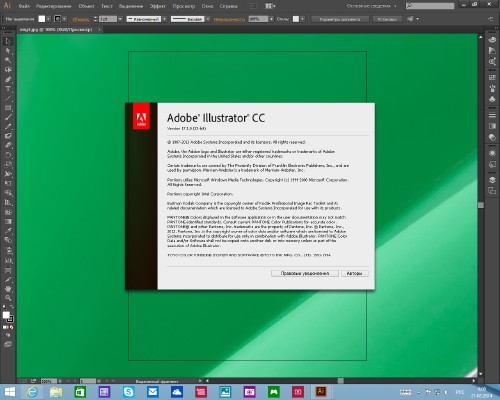Image resolution: width=500 pixels, height=400 pixels.
Task: Select the Shape Builder tool
Action: [x=8, y=193]
